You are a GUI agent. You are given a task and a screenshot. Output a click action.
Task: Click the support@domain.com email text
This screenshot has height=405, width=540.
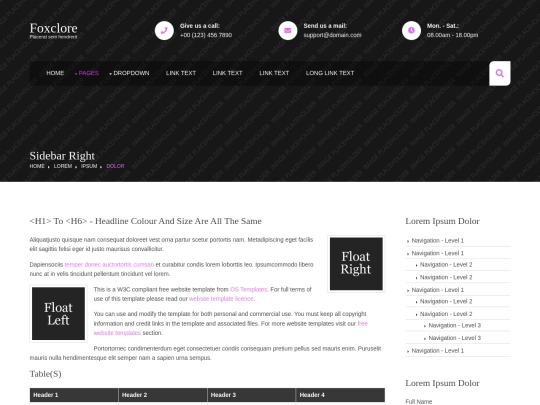(x=332, y=35)
